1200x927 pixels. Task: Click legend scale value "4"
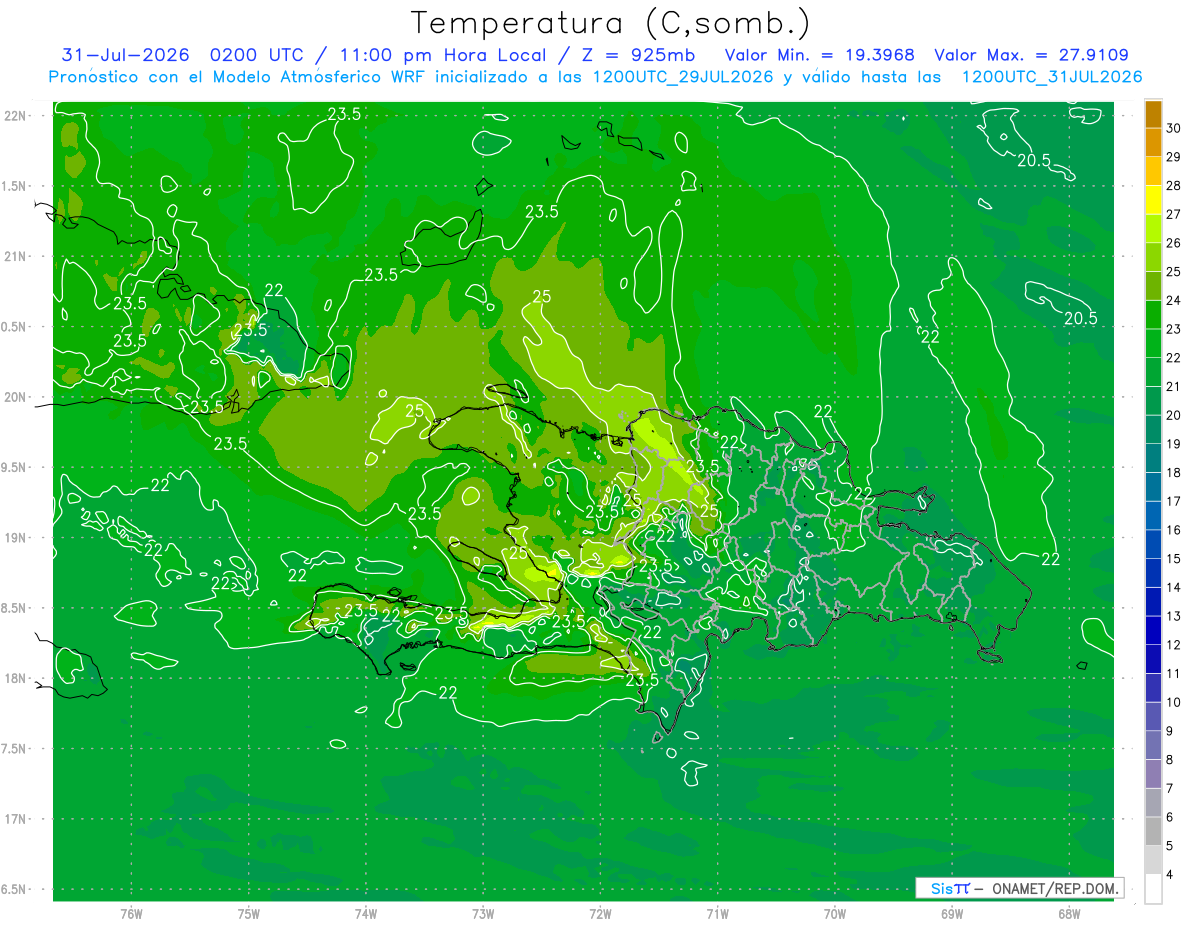click(x=1170, y=875)
